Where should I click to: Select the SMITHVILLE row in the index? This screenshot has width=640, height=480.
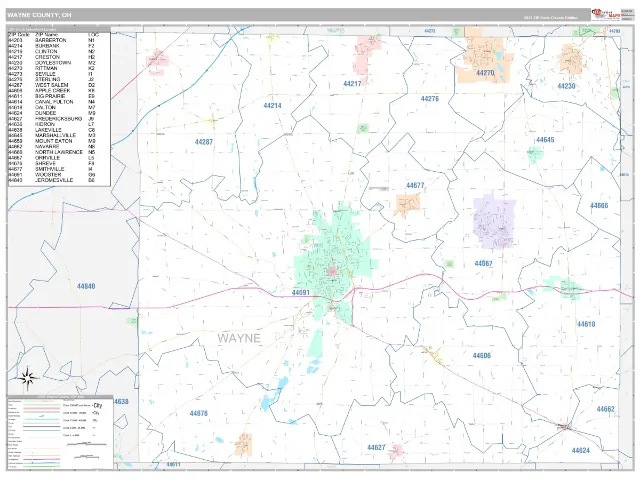click(x=52, y=169)
